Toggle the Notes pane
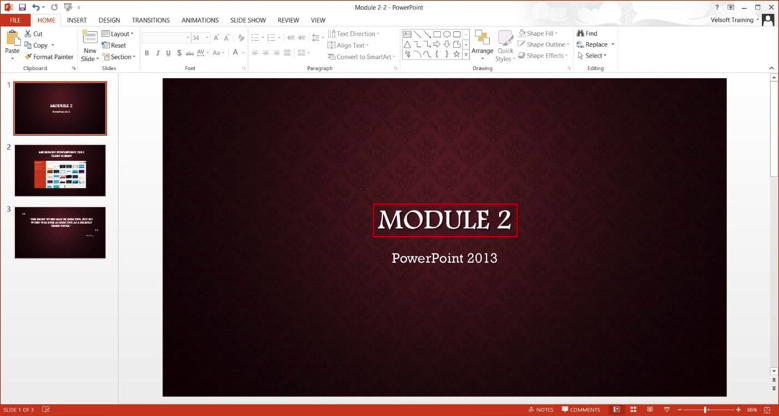This screenshot has width=779, height=416. (541, 410)
